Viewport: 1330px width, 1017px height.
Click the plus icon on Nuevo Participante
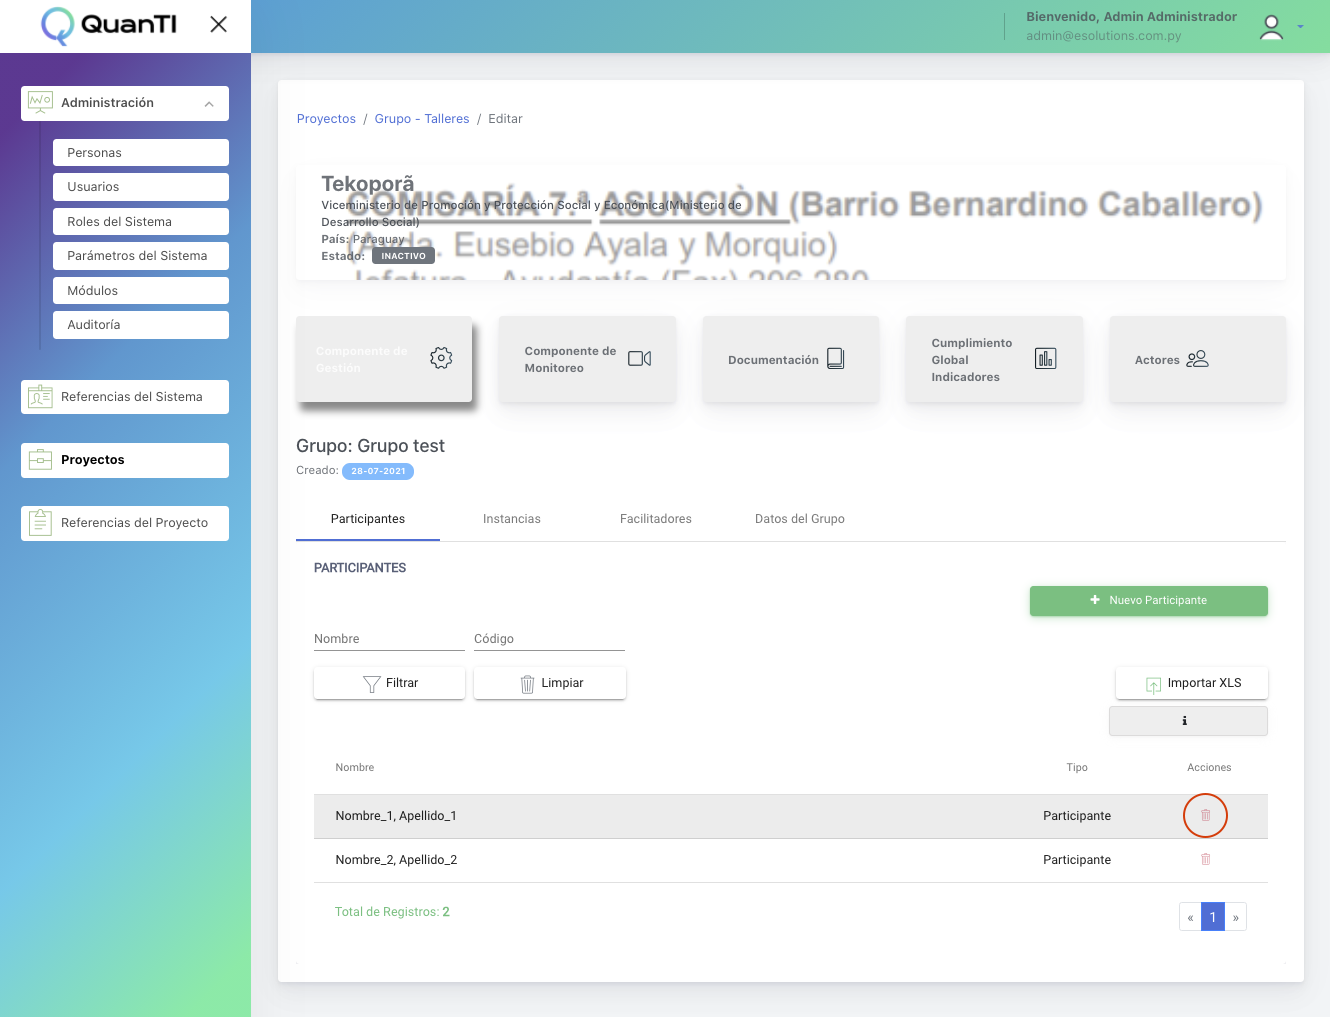(1095, 600)
